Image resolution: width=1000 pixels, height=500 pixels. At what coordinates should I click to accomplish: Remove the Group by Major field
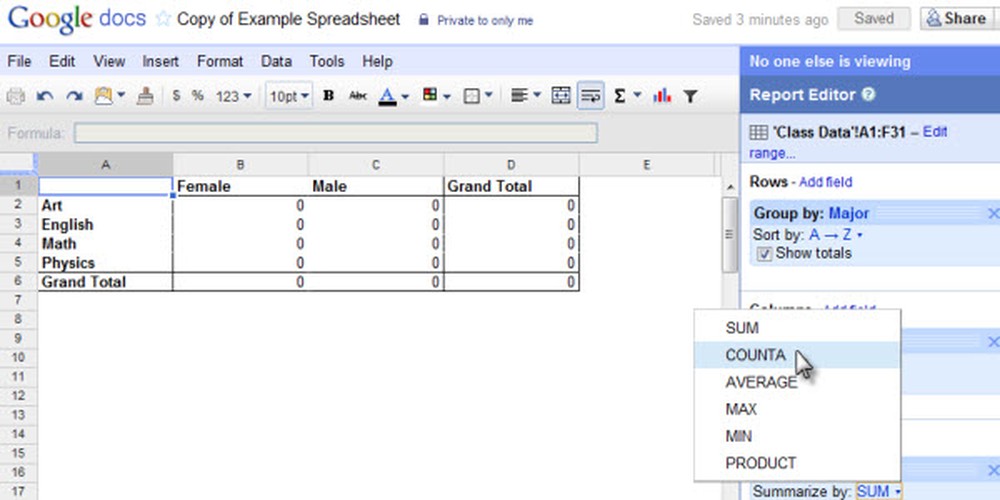(993, 214)
